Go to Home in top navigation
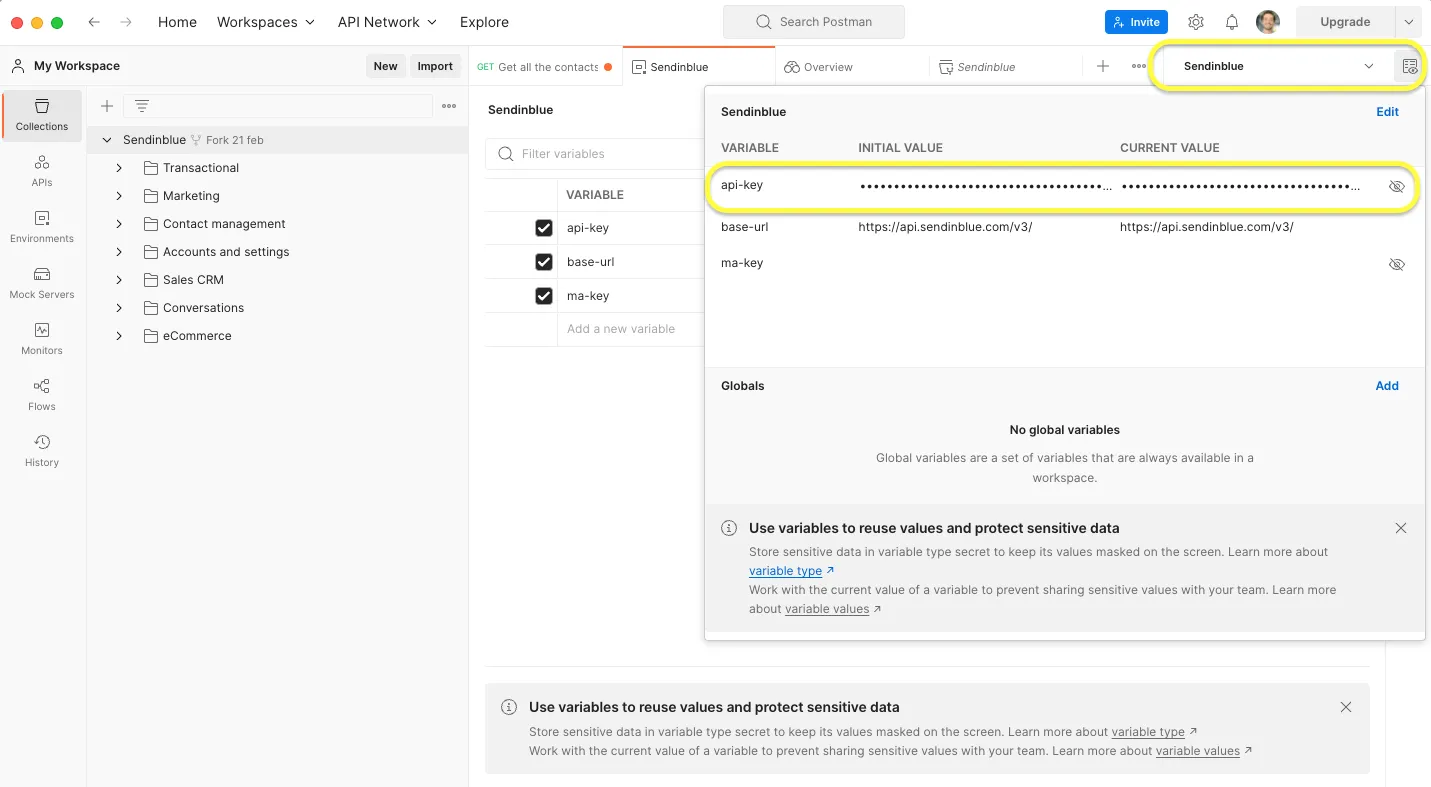Screen dimensions: 1431x787 pyautogui.click(x=177, y=22)
